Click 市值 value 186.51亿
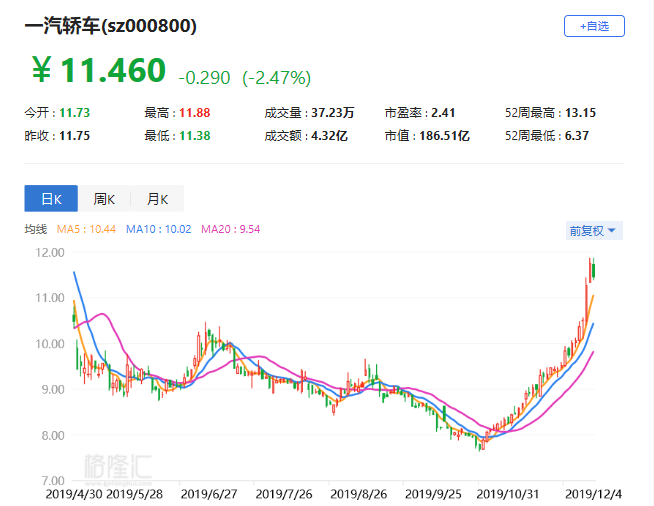654x506 pixels. [x=444, y=136]
